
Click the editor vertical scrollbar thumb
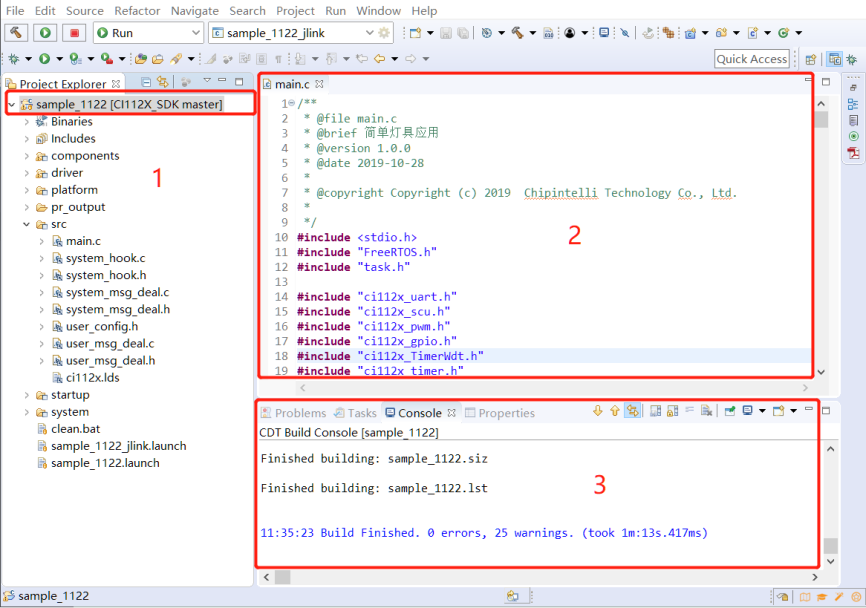pyautogui.click(x=821, y=120)
